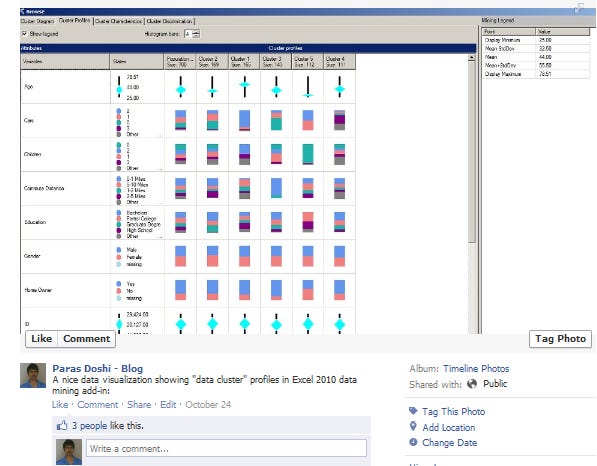Select the Cluster 5 column header
597x466 pixels.
(x=308, y=61)
